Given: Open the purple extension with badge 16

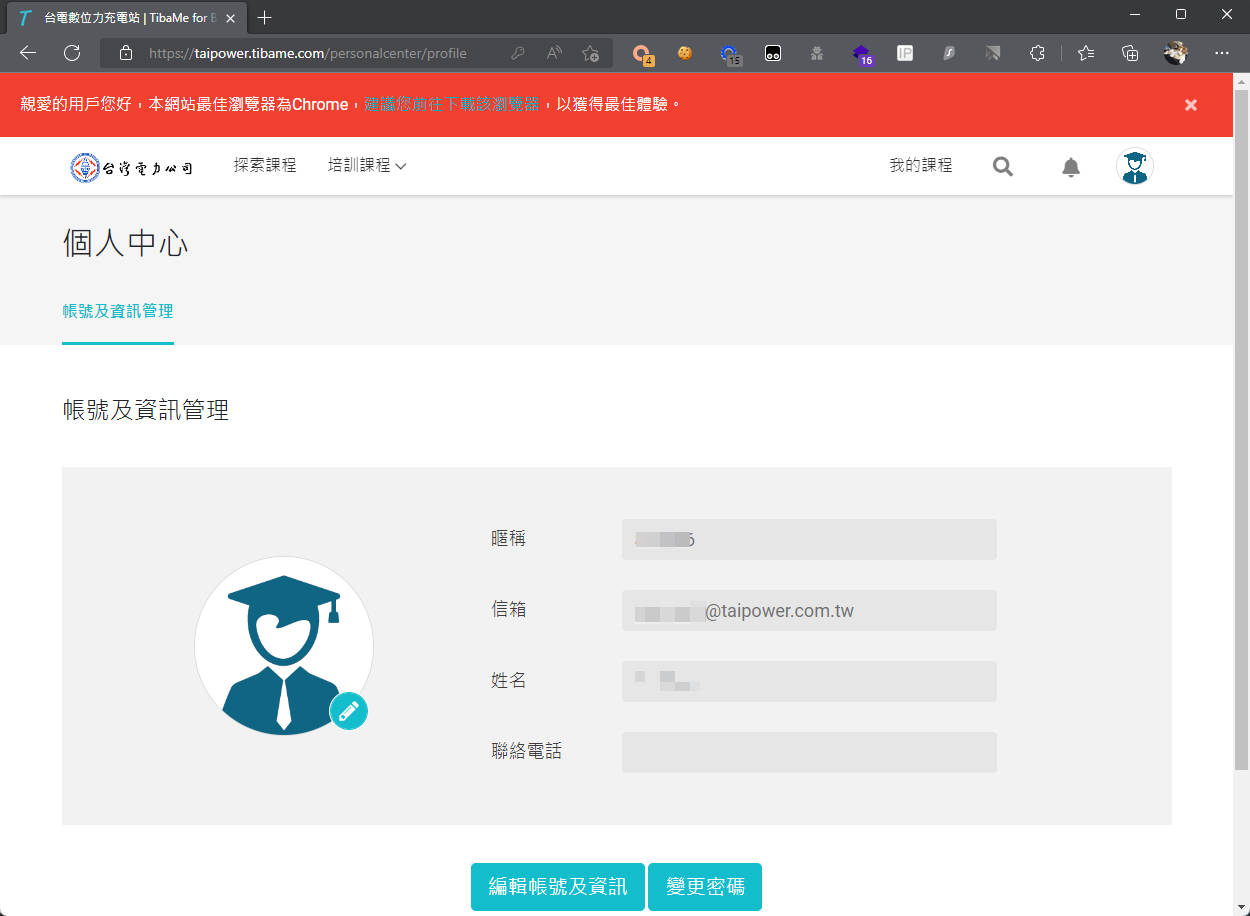Looking at the screenshot, I should point(862,54).
